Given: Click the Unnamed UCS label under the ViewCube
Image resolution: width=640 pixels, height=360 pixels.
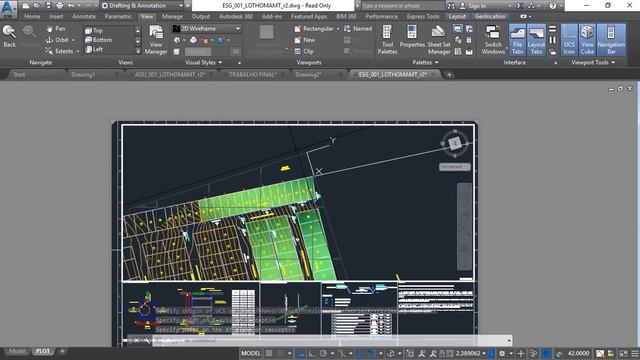Looking at the screenshot, I should pyautogui.click(x=455, y=167).
